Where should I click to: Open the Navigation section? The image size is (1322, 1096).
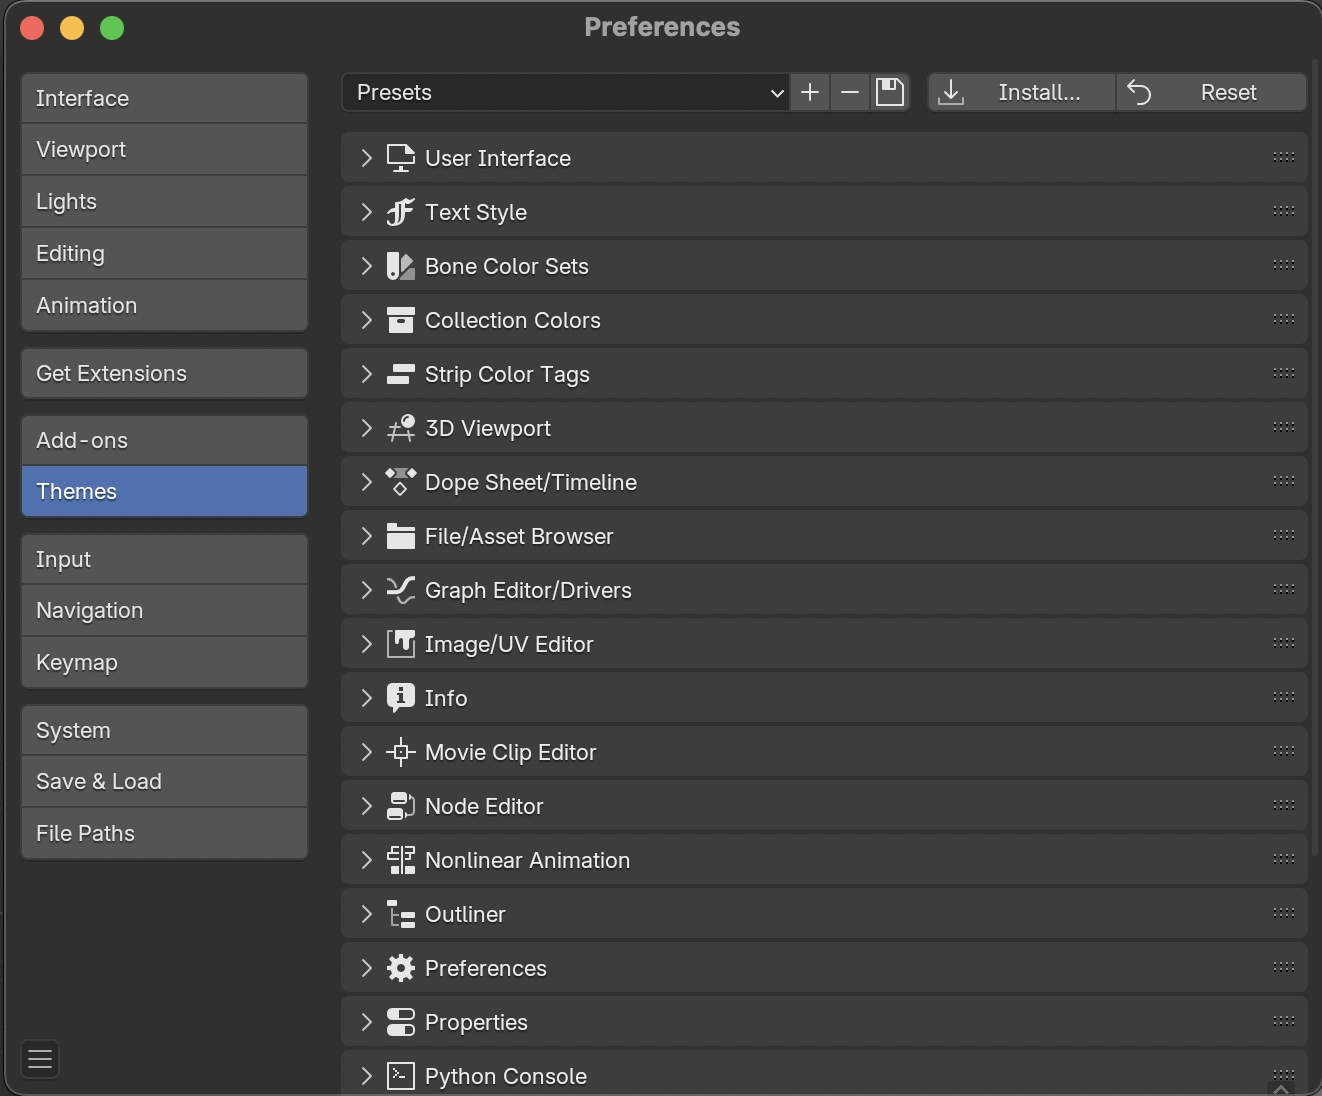(164, 611)
